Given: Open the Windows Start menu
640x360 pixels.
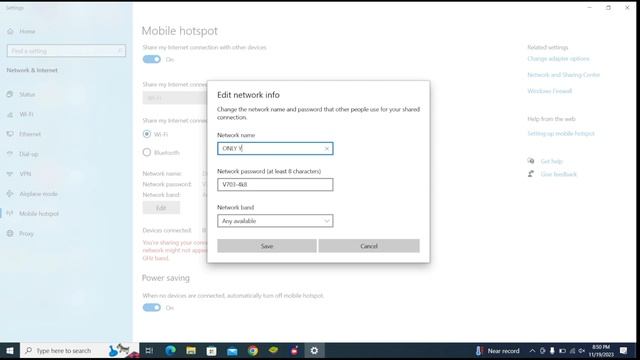Looking at the screenshot, I should [10, 351].
